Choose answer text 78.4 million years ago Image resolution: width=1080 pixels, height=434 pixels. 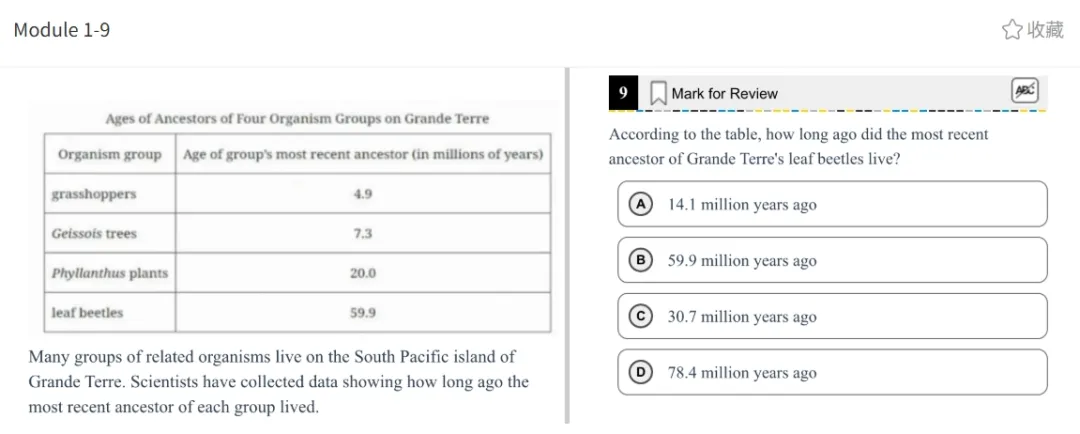pyautogui.click(x=742, y=373)
